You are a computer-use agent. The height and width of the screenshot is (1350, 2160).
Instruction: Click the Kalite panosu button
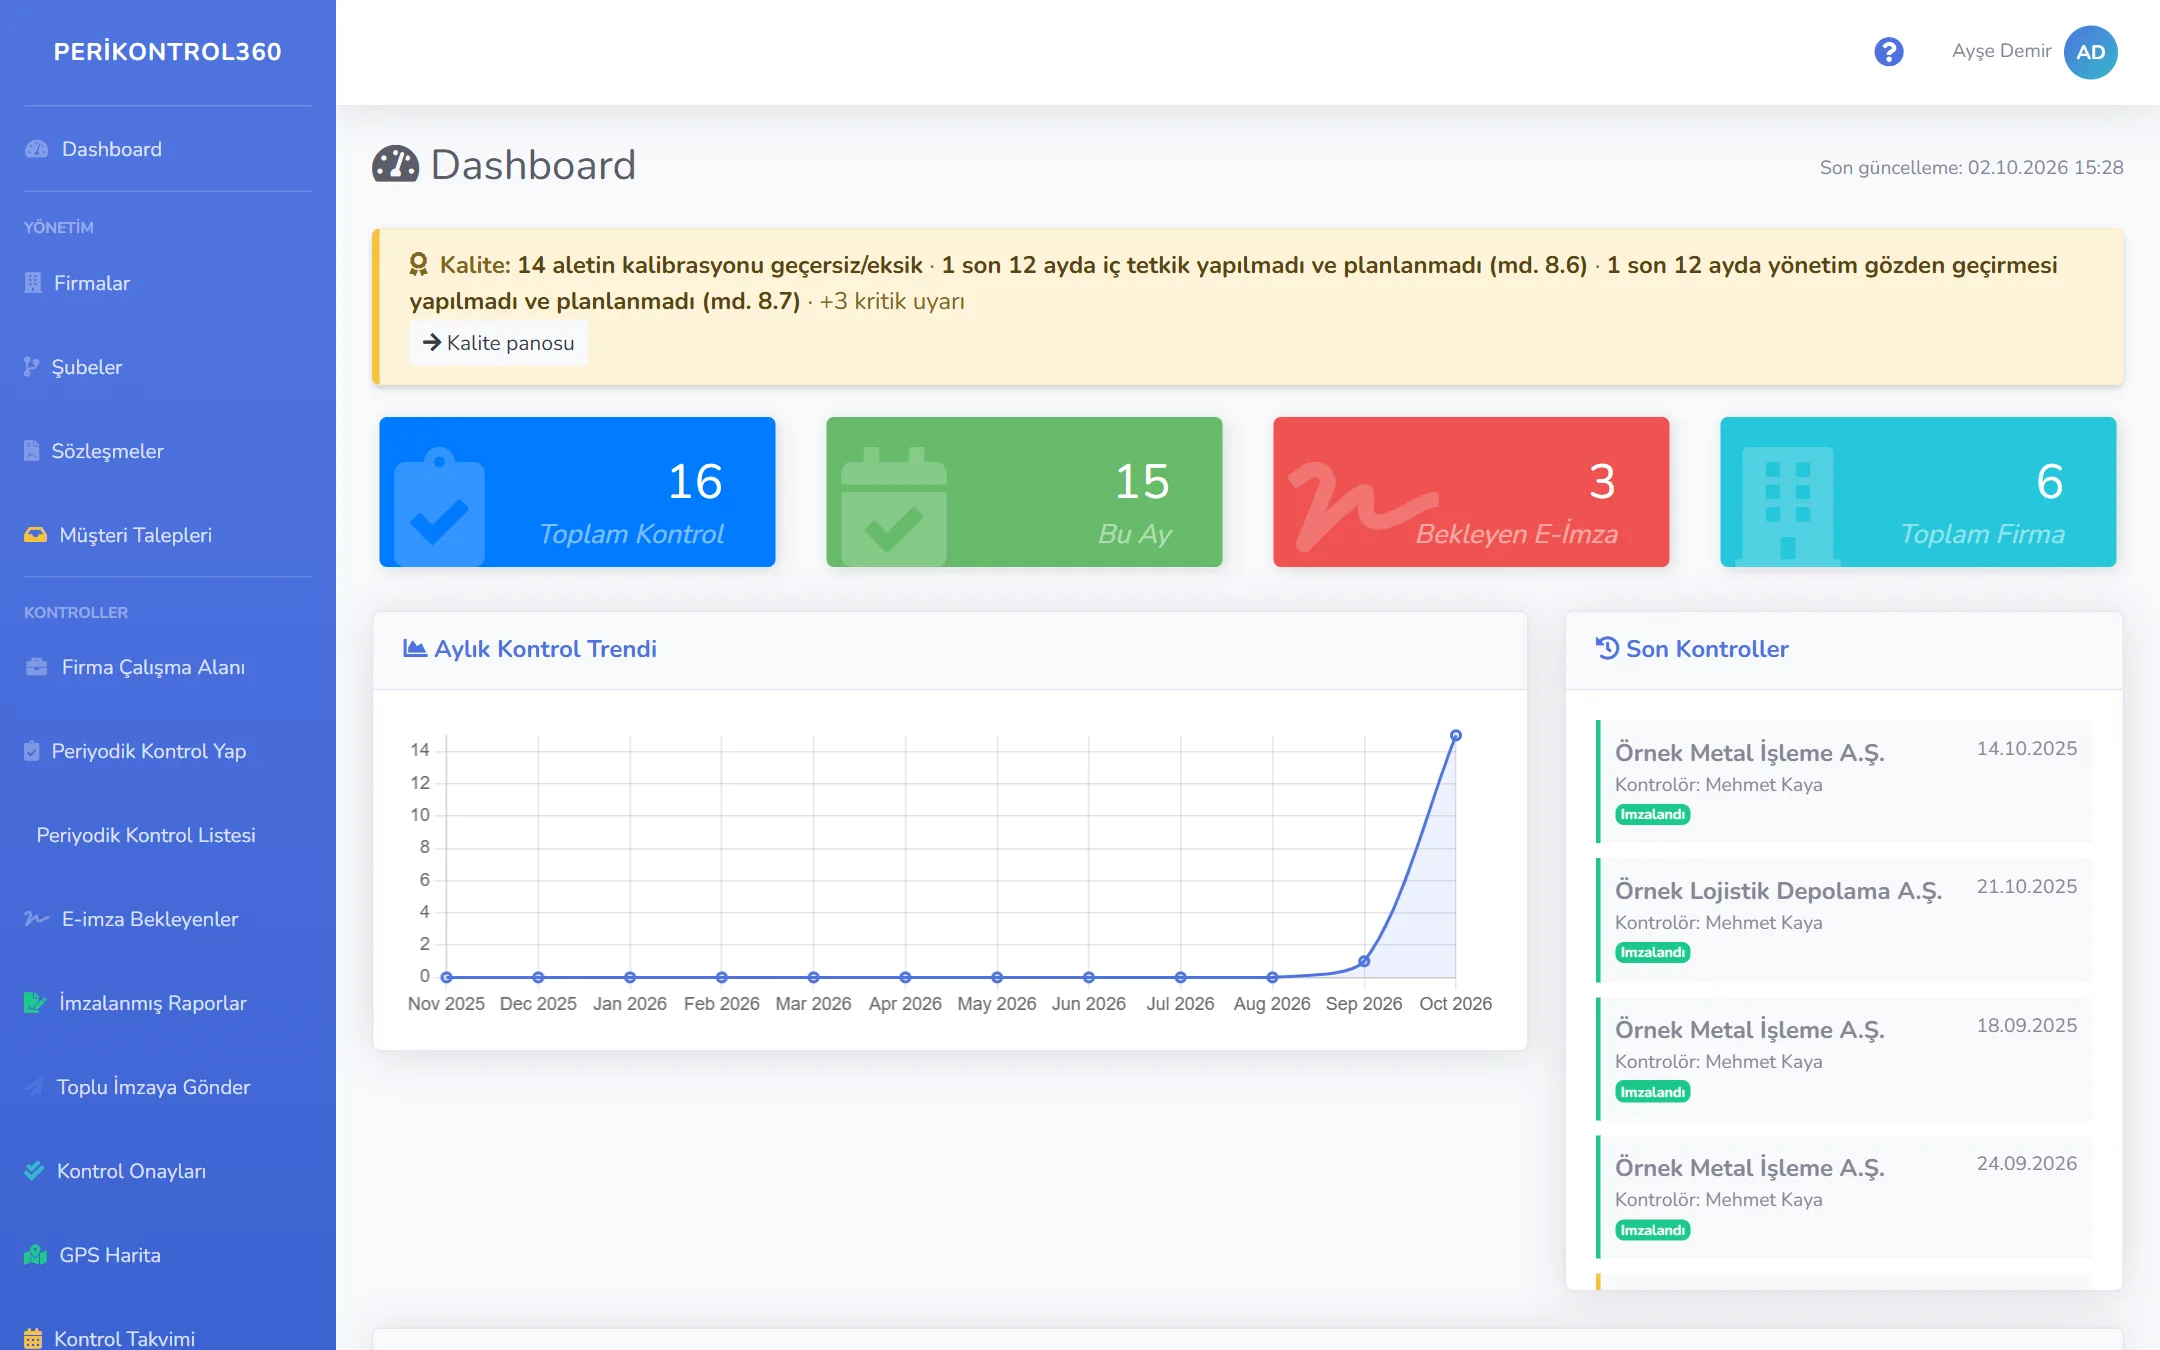[498, 343]
